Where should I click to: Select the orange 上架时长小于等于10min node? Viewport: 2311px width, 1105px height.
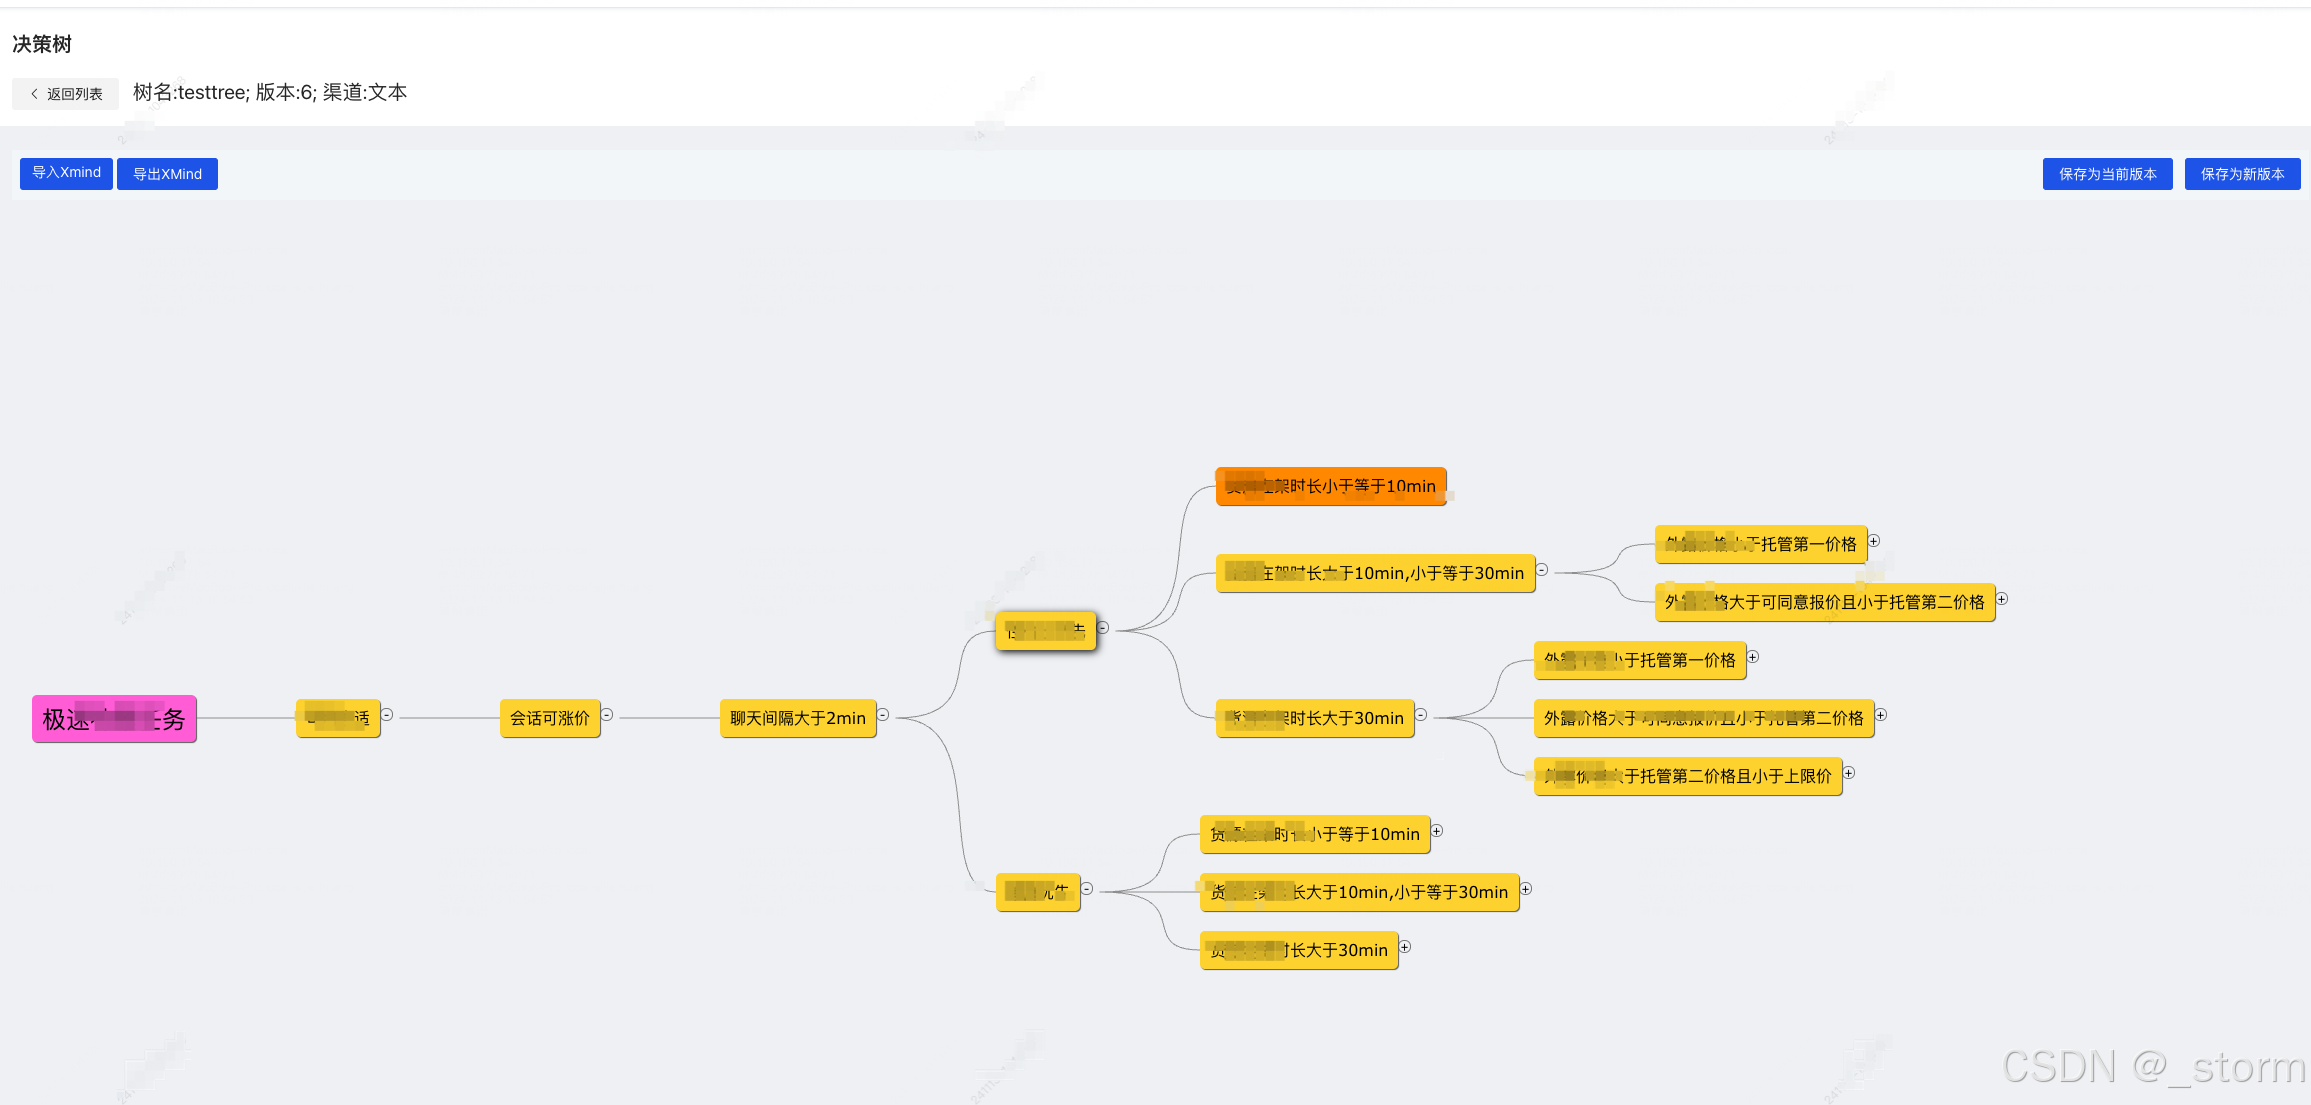click(x=1331, y=487)
